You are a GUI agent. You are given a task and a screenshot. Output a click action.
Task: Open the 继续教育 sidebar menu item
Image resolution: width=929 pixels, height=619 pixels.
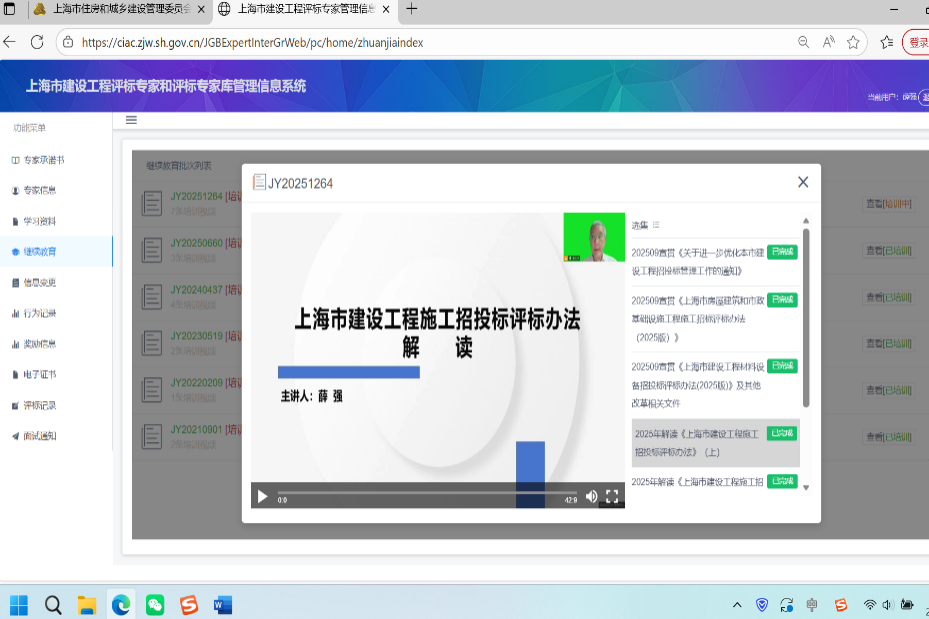click(40, 252)
